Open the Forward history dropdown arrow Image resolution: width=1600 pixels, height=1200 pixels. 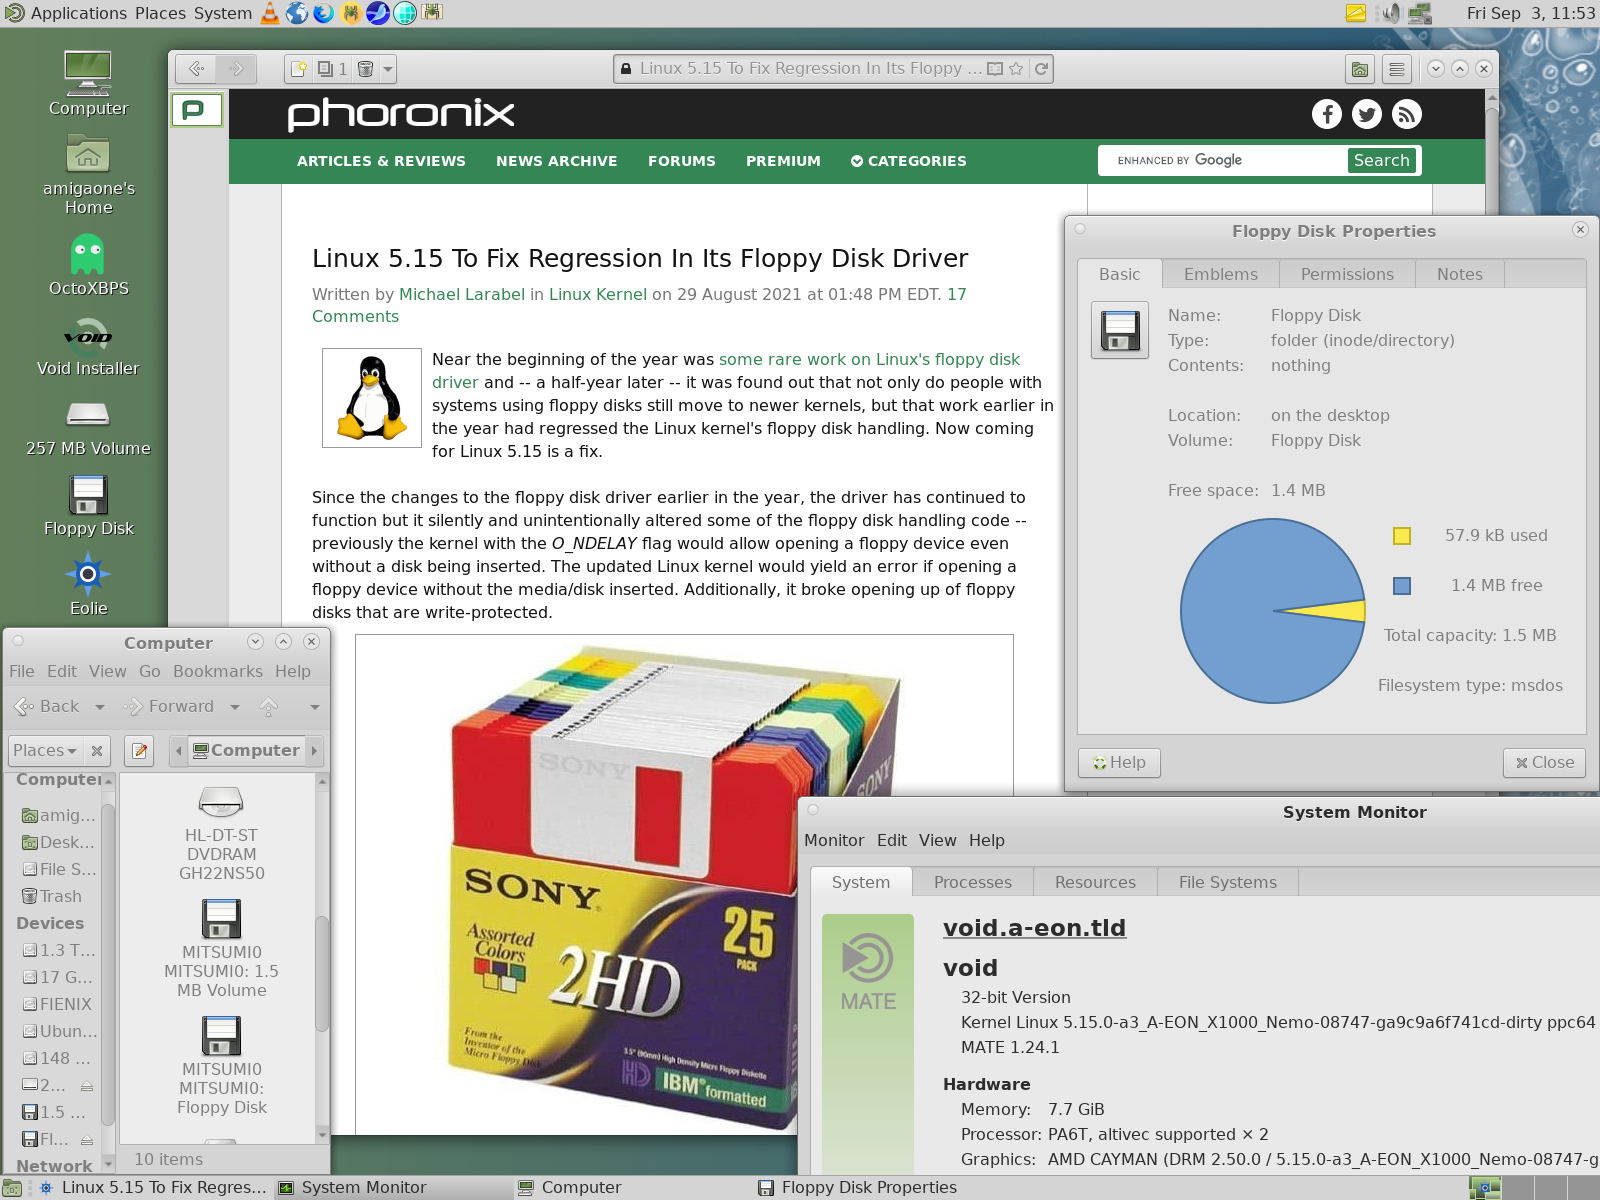pyautogui.click(x=235, y=707)
